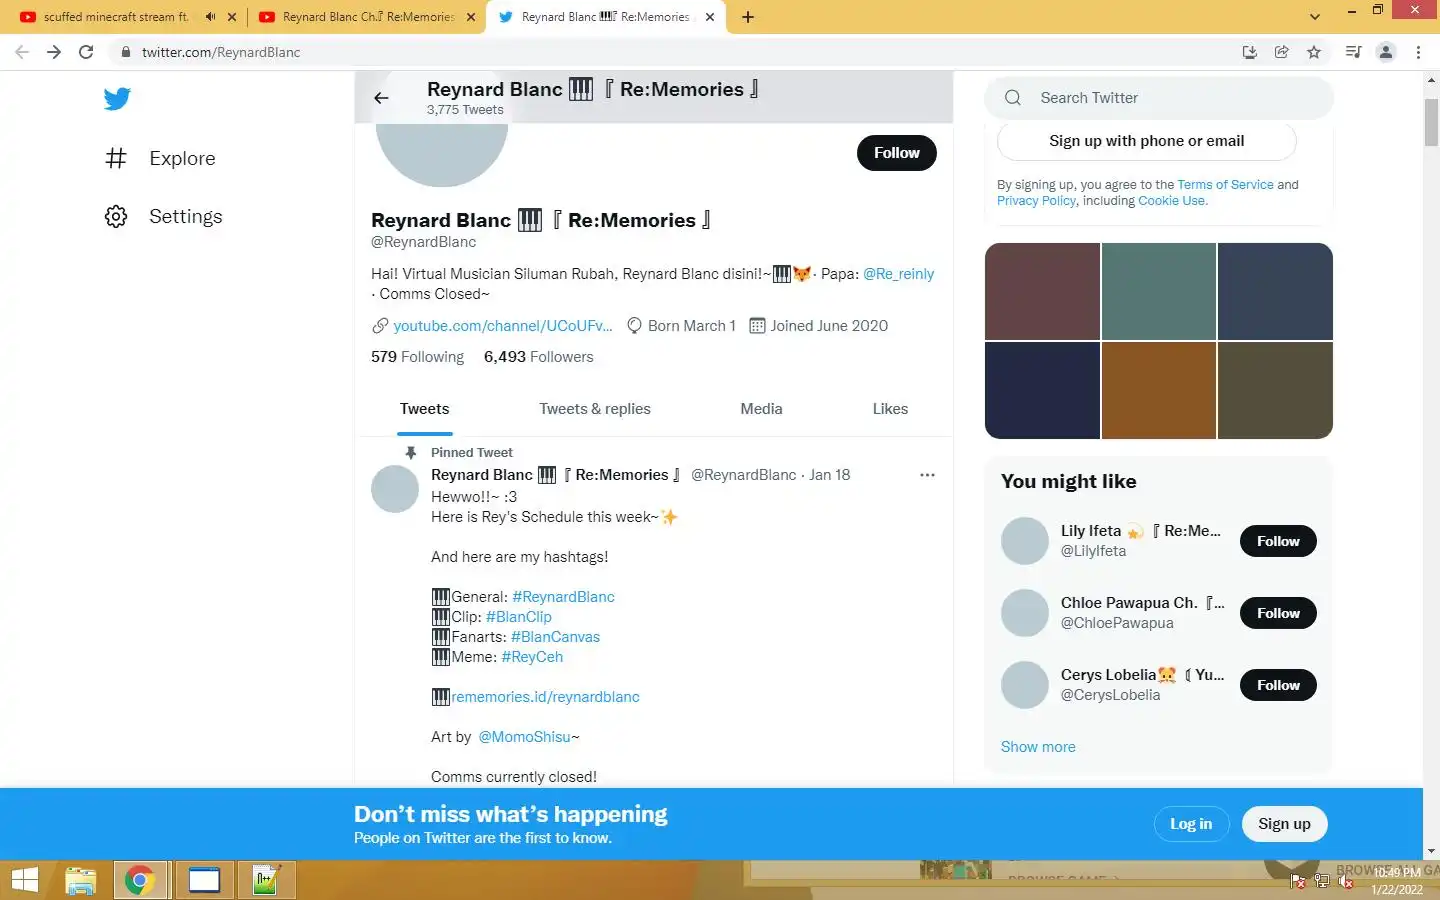Image resolution: width=1440 pixels, height=900 pixels.
Task: Click Cerys Lobelia's avatar
Action: pyautogui.click(x=1025, y=685)
